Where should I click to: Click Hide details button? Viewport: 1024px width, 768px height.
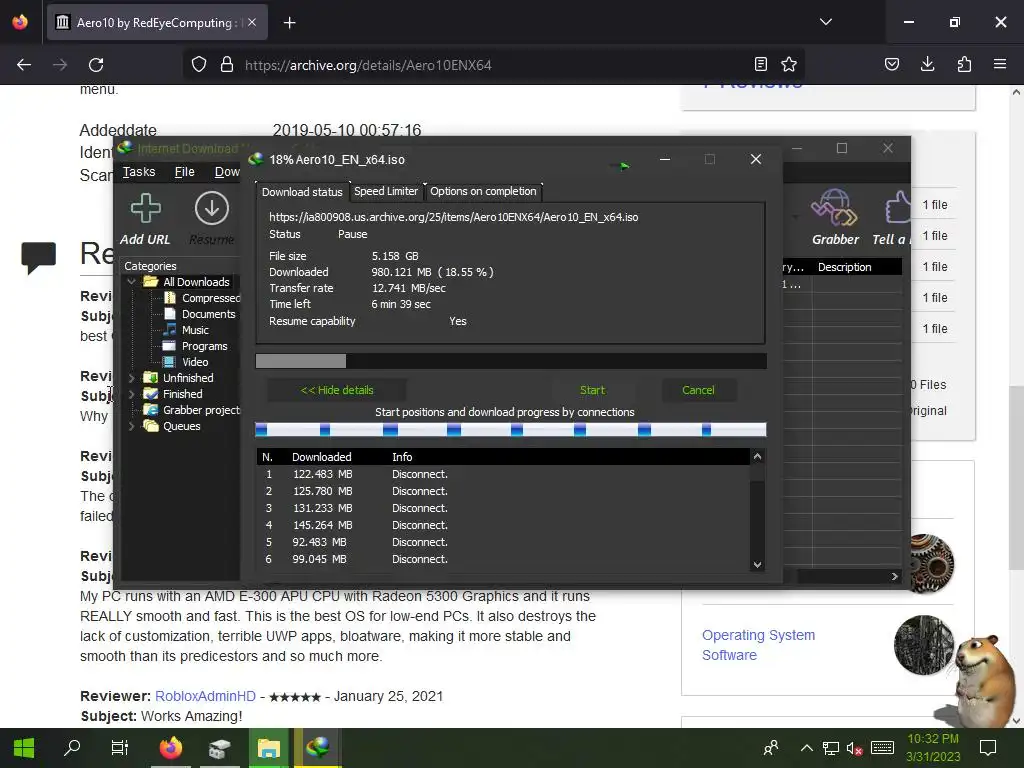(x=337, y=390)
